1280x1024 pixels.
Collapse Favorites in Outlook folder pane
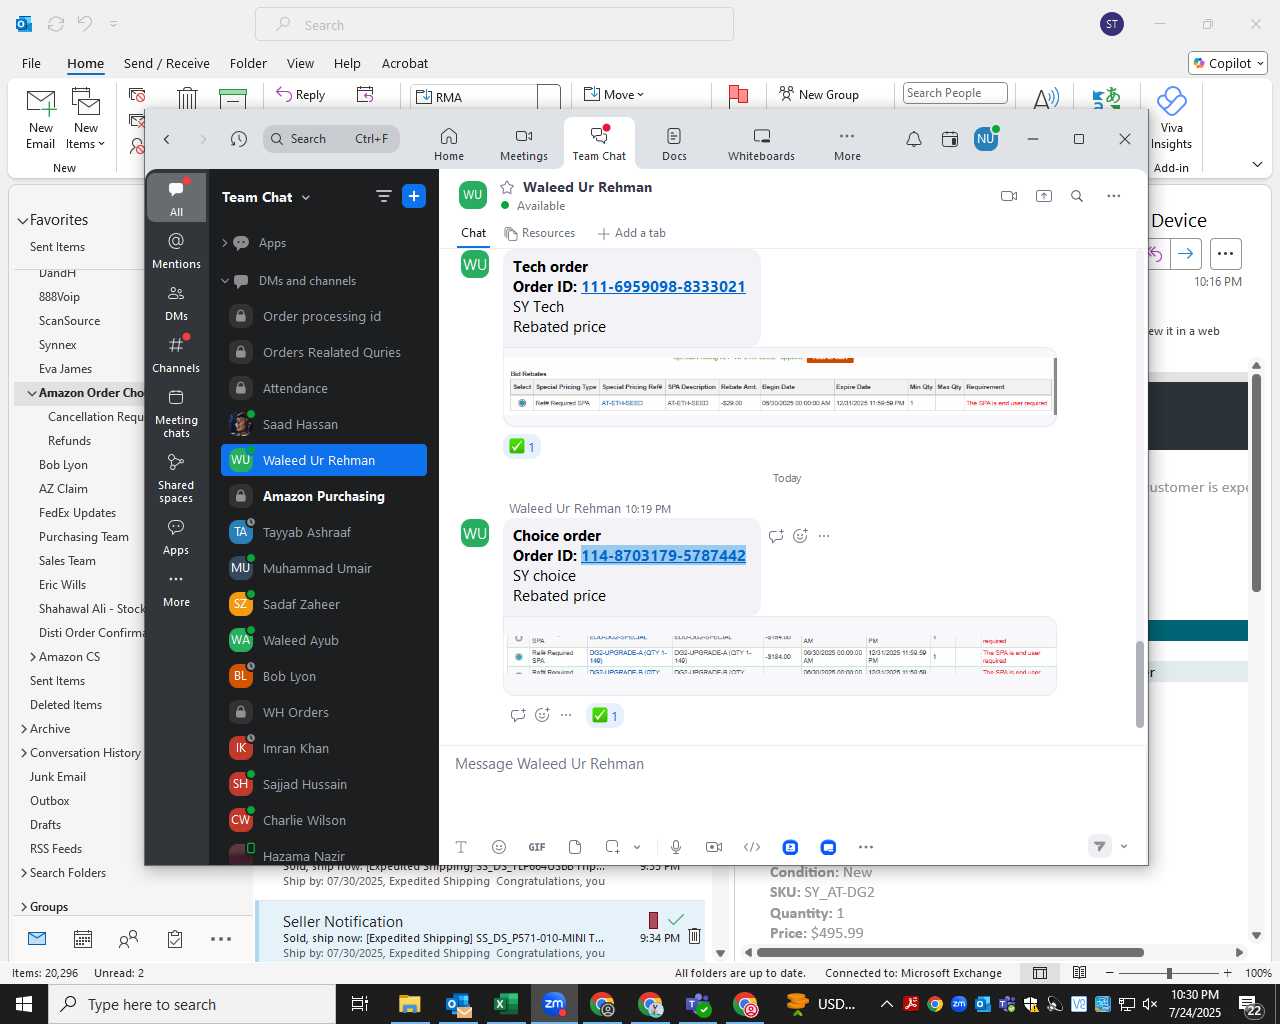click(x=22, y=220)
